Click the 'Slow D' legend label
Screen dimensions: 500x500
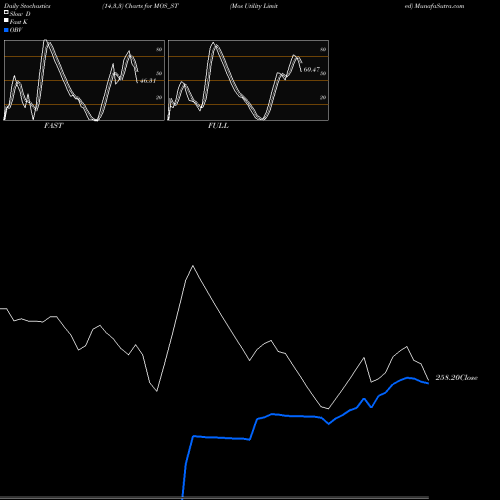pyautogui.click(x=20, y=14)
